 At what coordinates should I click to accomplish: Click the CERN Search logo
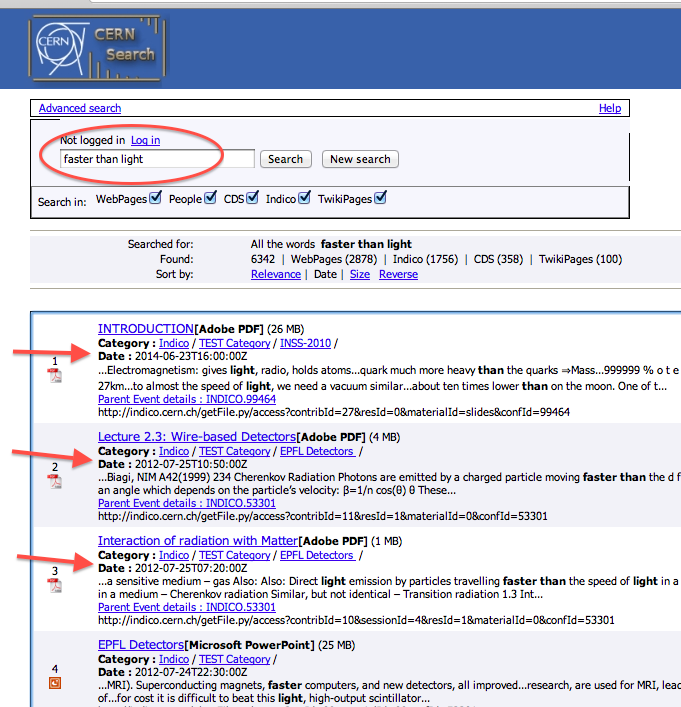97,48
